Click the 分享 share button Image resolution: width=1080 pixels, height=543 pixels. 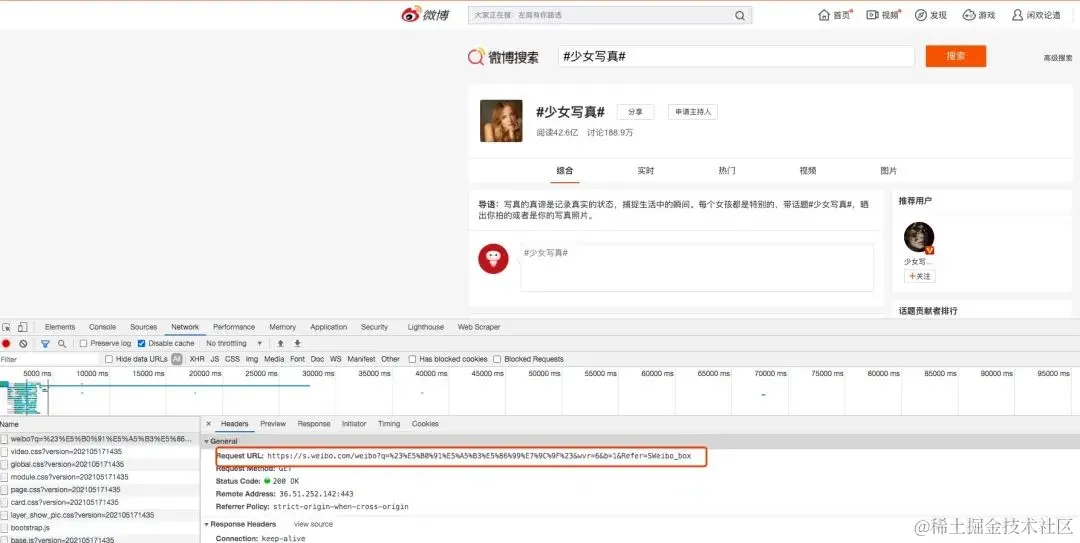635,112
